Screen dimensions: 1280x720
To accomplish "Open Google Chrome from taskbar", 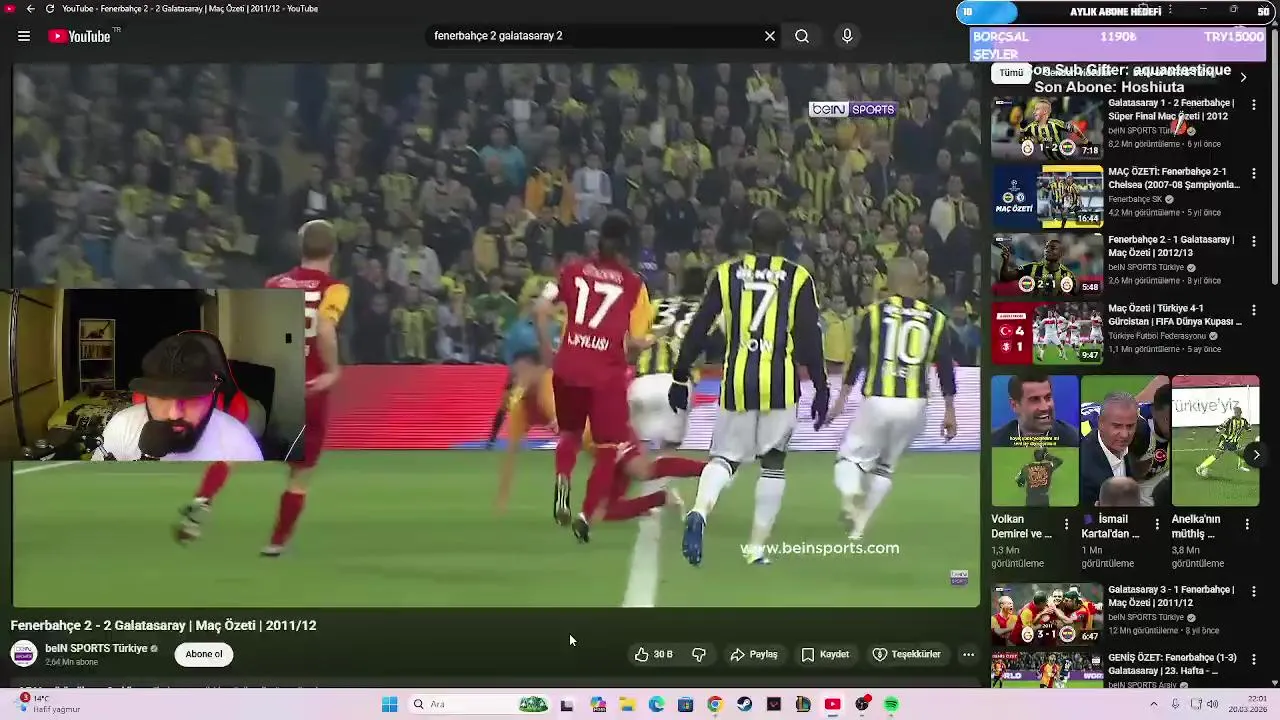I will coord(714,704).
